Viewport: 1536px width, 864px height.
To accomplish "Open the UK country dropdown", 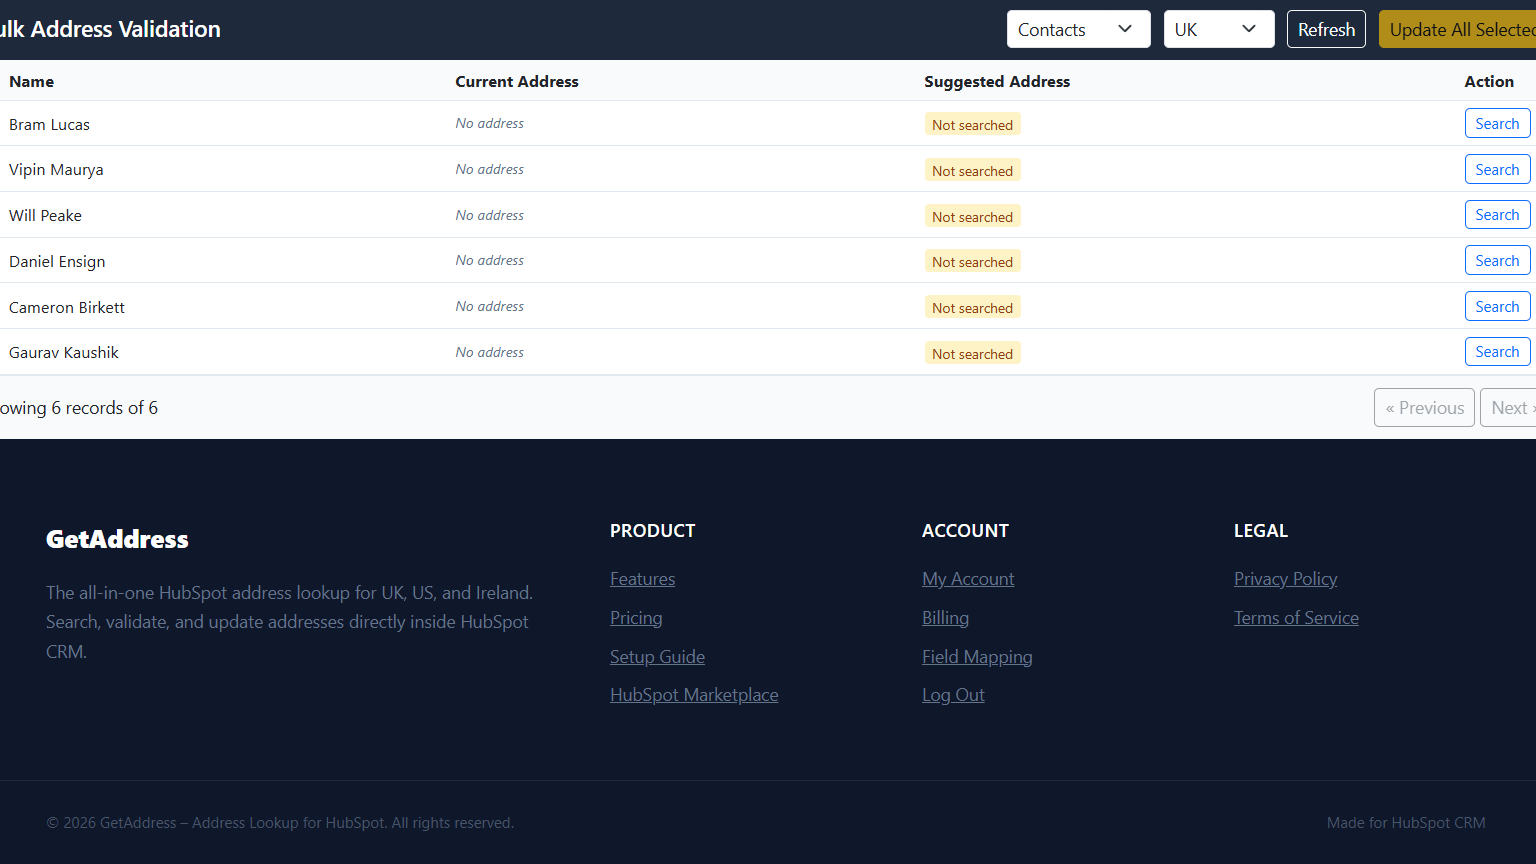I will (1218, 29).
